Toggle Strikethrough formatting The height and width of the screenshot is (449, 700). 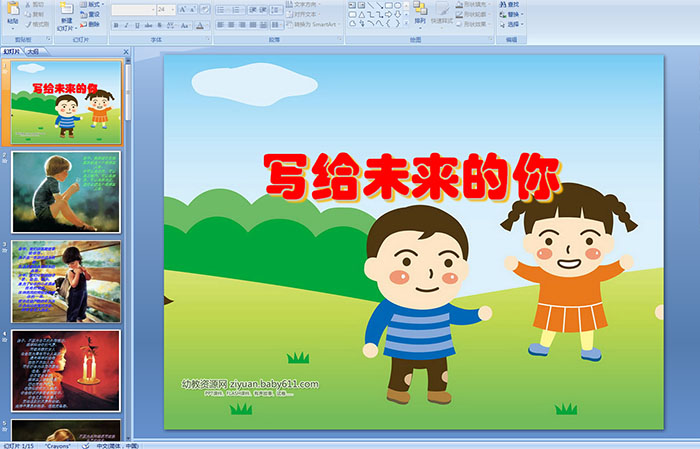click(148, 25)
